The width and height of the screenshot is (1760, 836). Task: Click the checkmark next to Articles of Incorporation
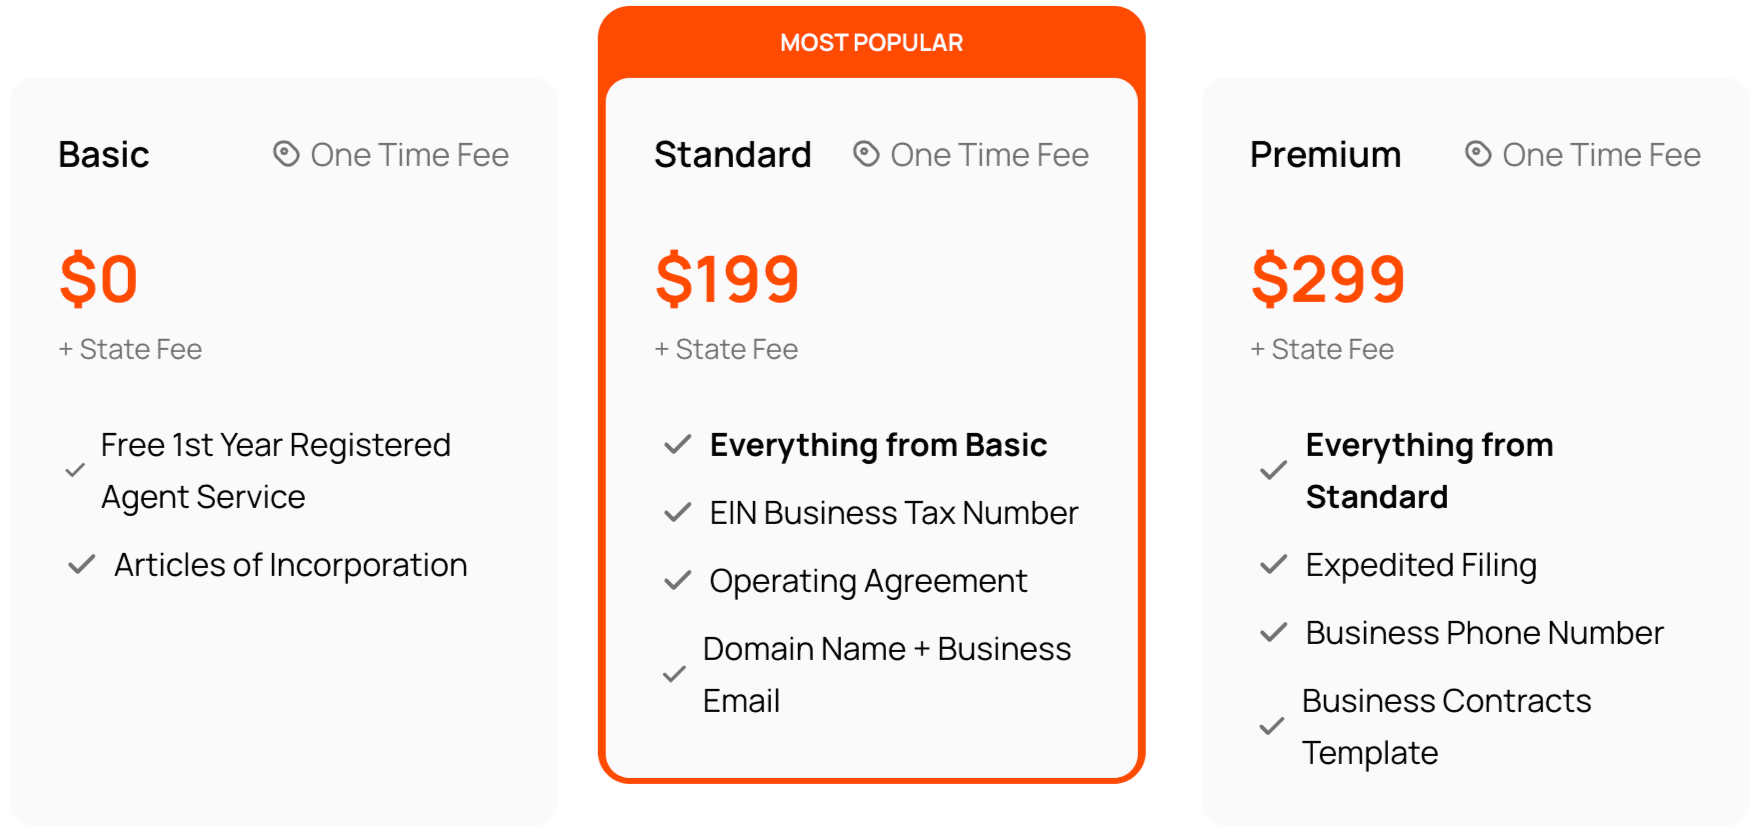pyautogui.click(x=80, y=565)
